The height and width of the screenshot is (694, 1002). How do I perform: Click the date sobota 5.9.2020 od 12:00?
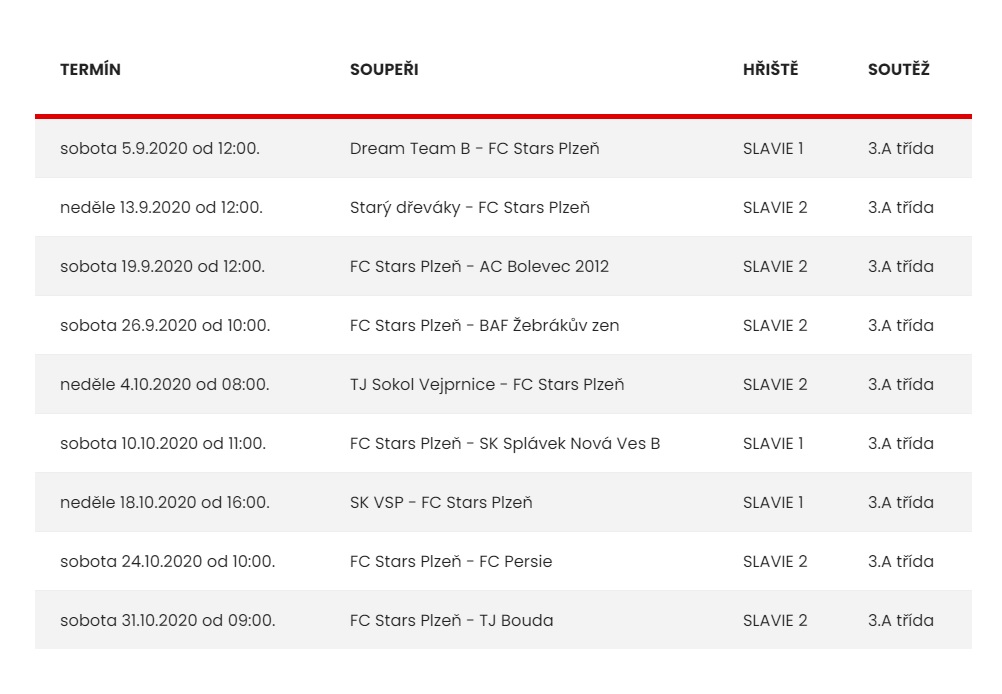click(160, 149)
